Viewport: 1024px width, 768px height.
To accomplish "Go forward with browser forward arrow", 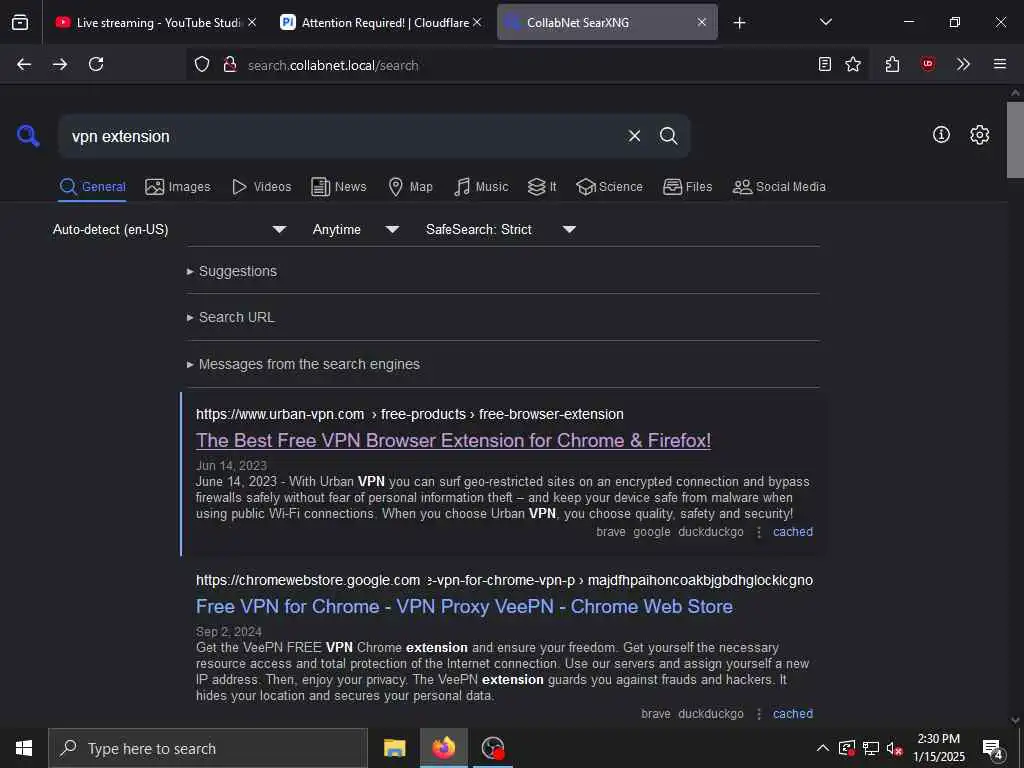I will pyautogui.click(x=60, y=64).
